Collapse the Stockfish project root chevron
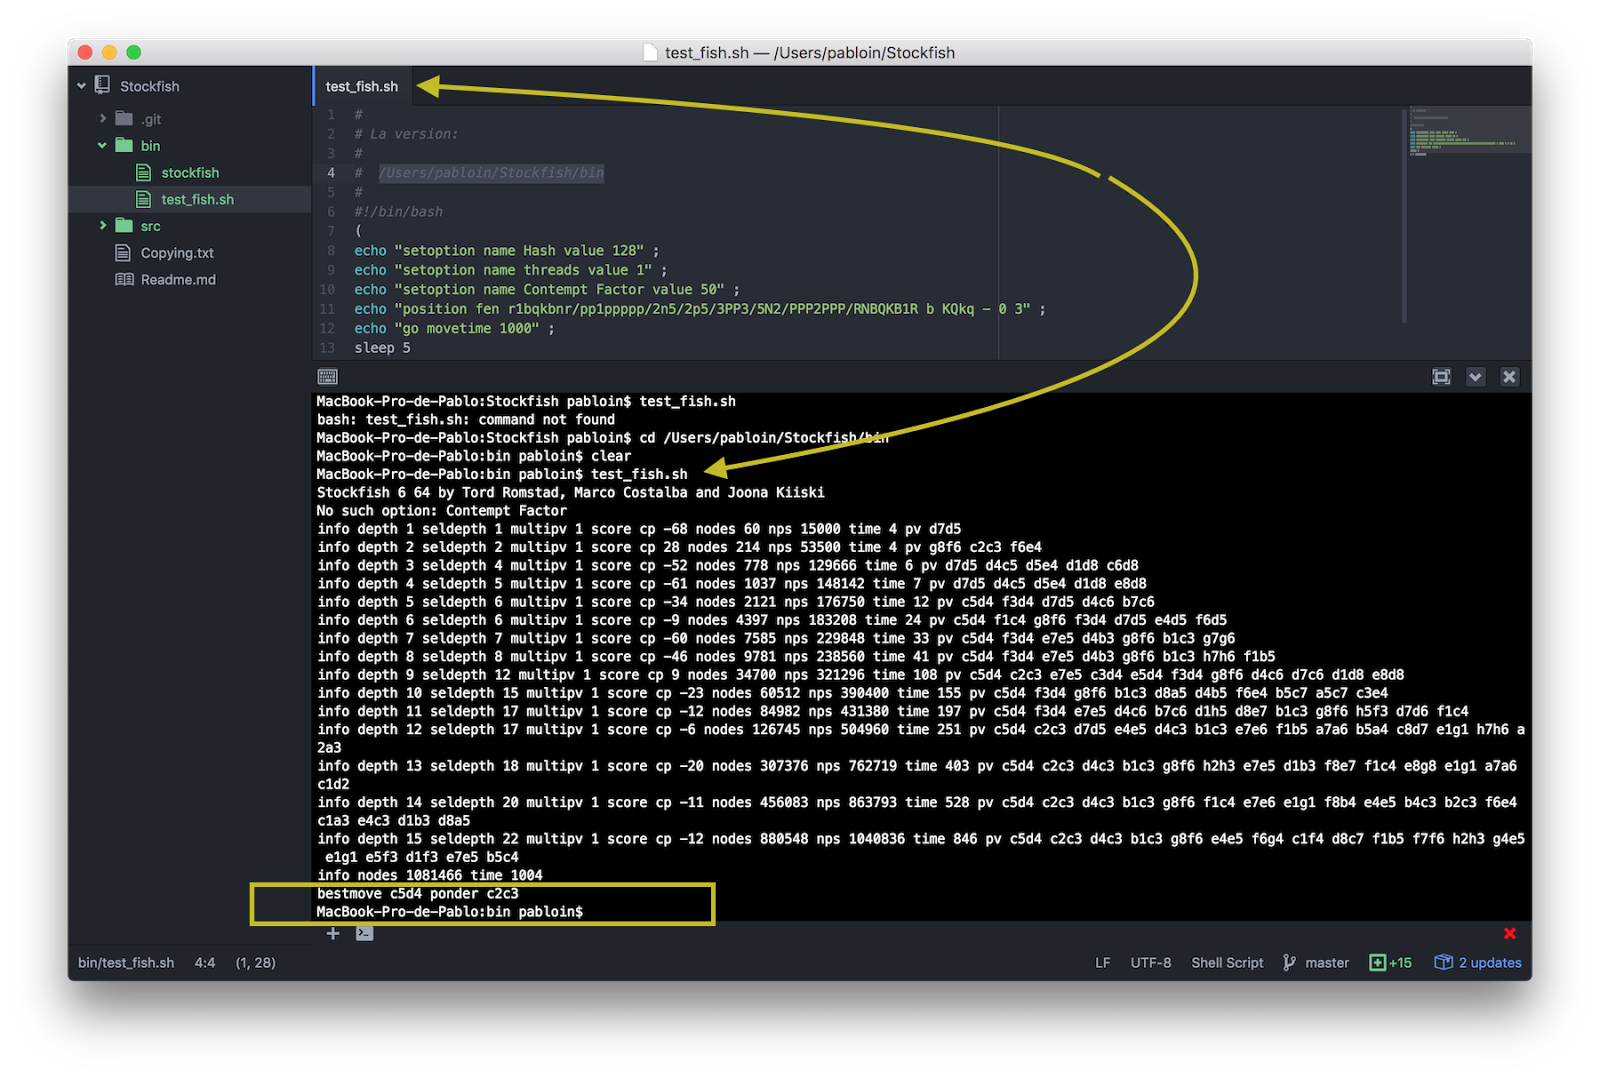 click(x=81, y=86)
